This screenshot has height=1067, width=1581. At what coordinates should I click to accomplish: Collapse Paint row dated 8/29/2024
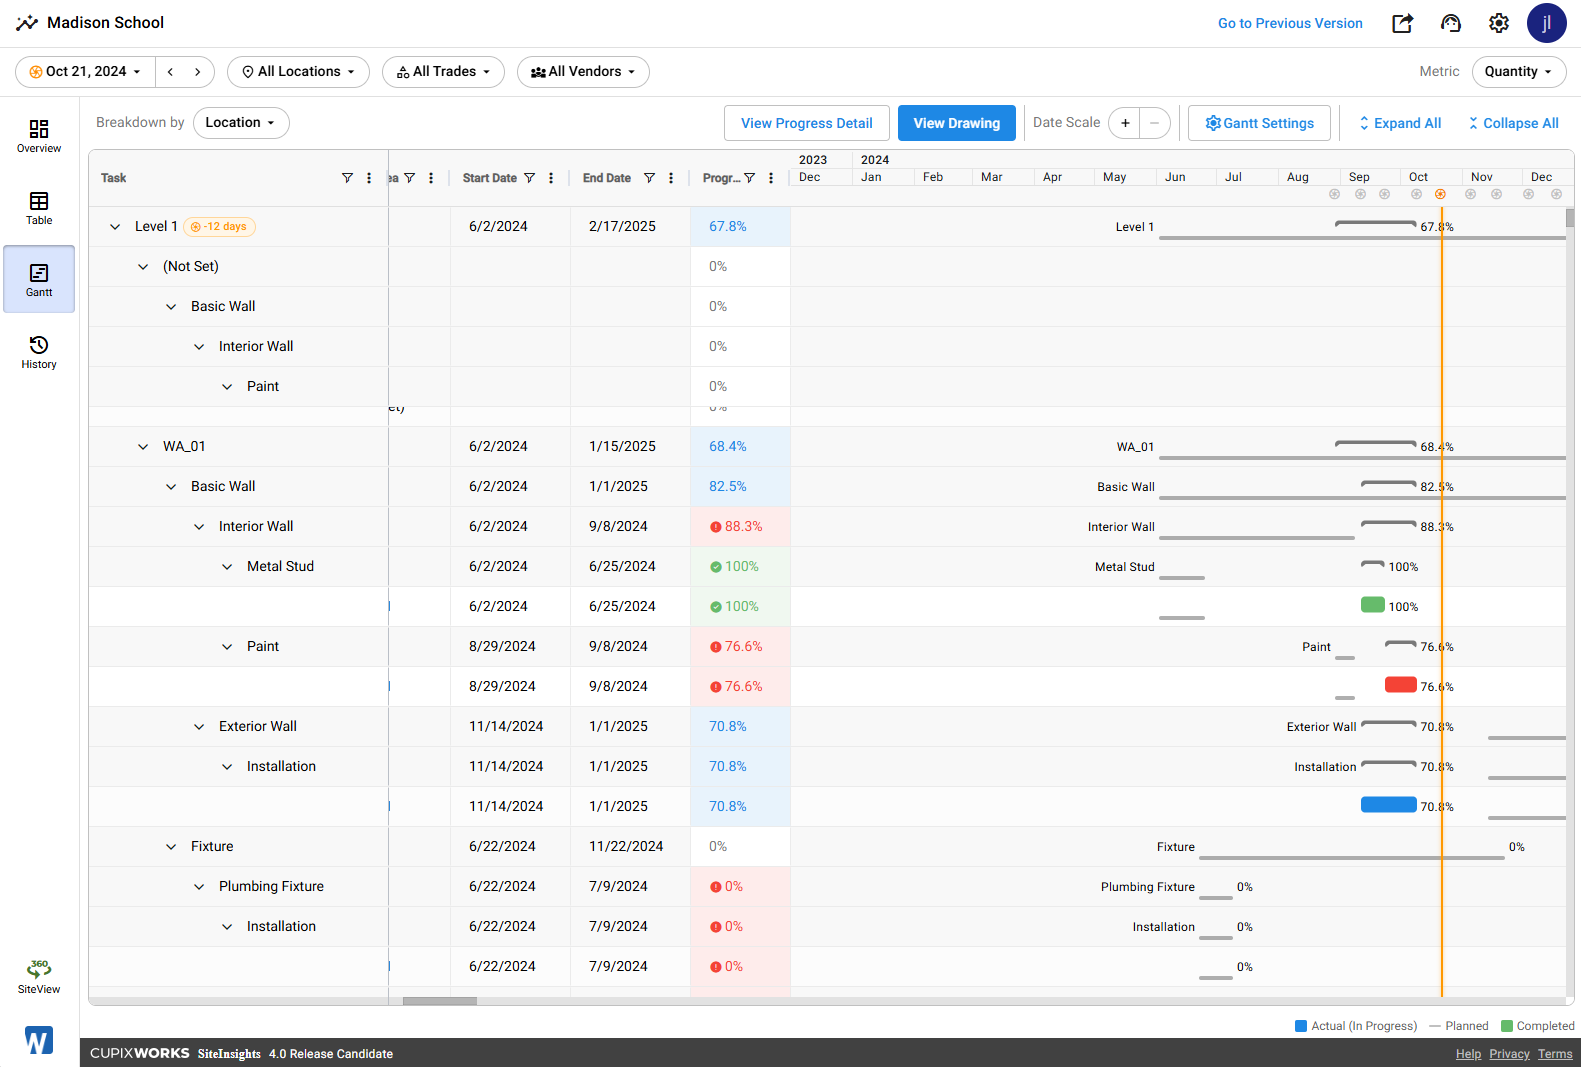[227, 647]
